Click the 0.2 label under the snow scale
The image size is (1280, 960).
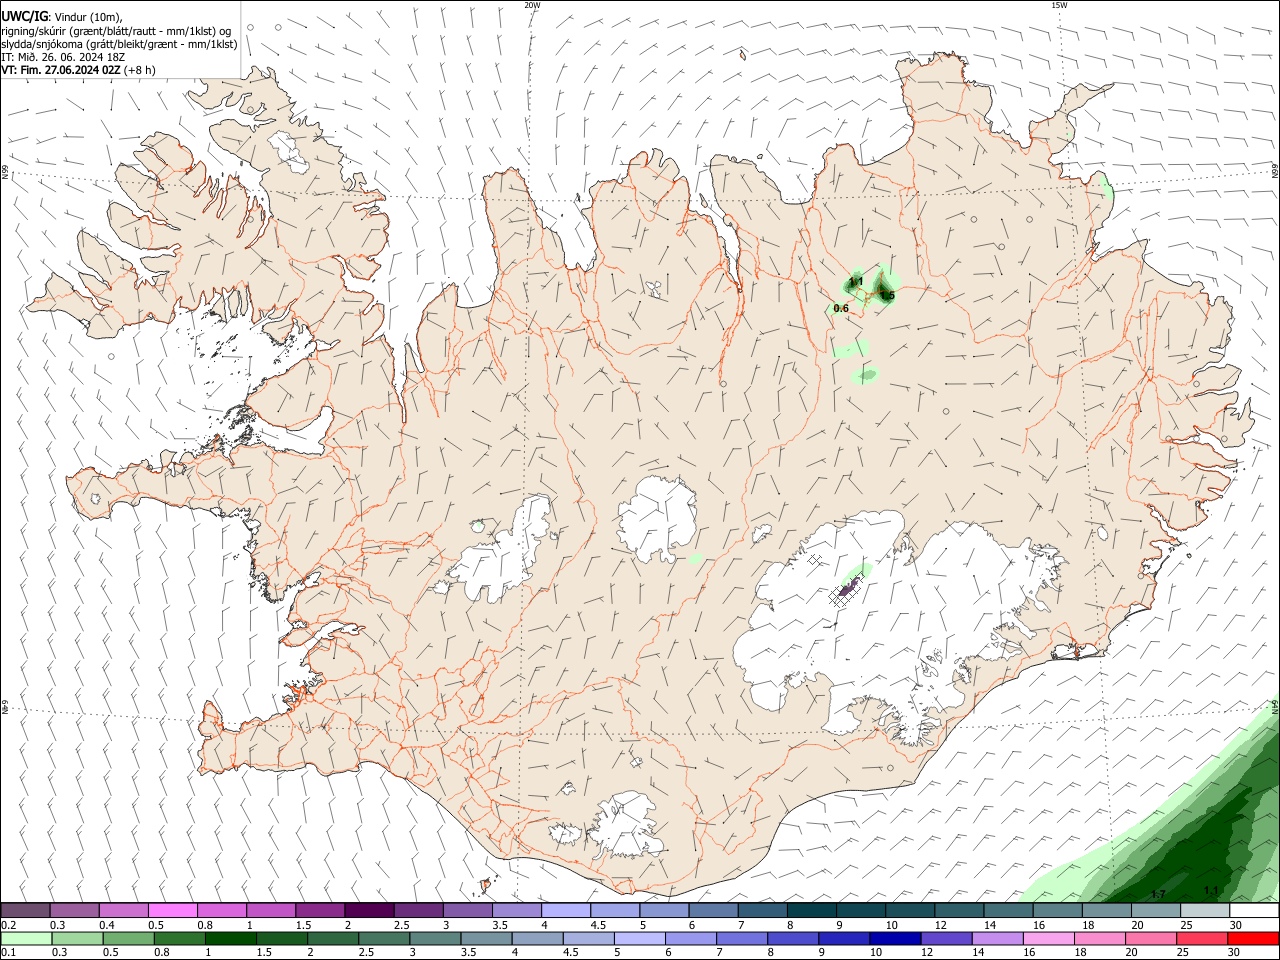click(8, 925)
